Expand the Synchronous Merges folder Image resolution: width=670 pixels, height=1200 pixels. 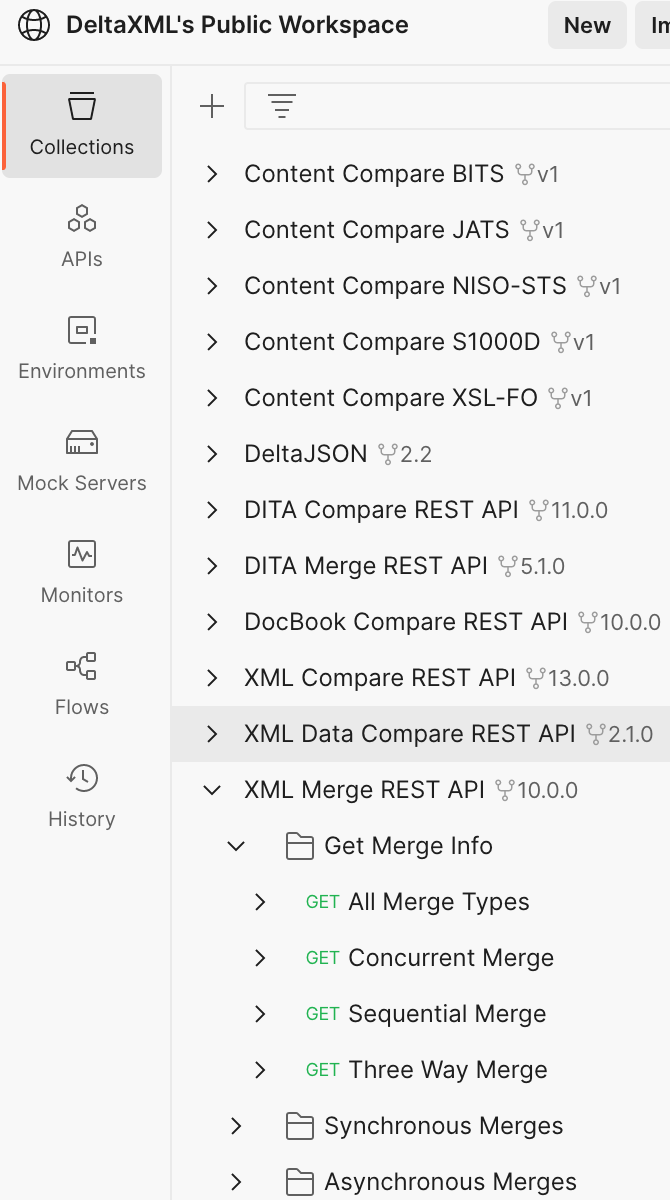pyautogui.click(x=236, y=1126)
